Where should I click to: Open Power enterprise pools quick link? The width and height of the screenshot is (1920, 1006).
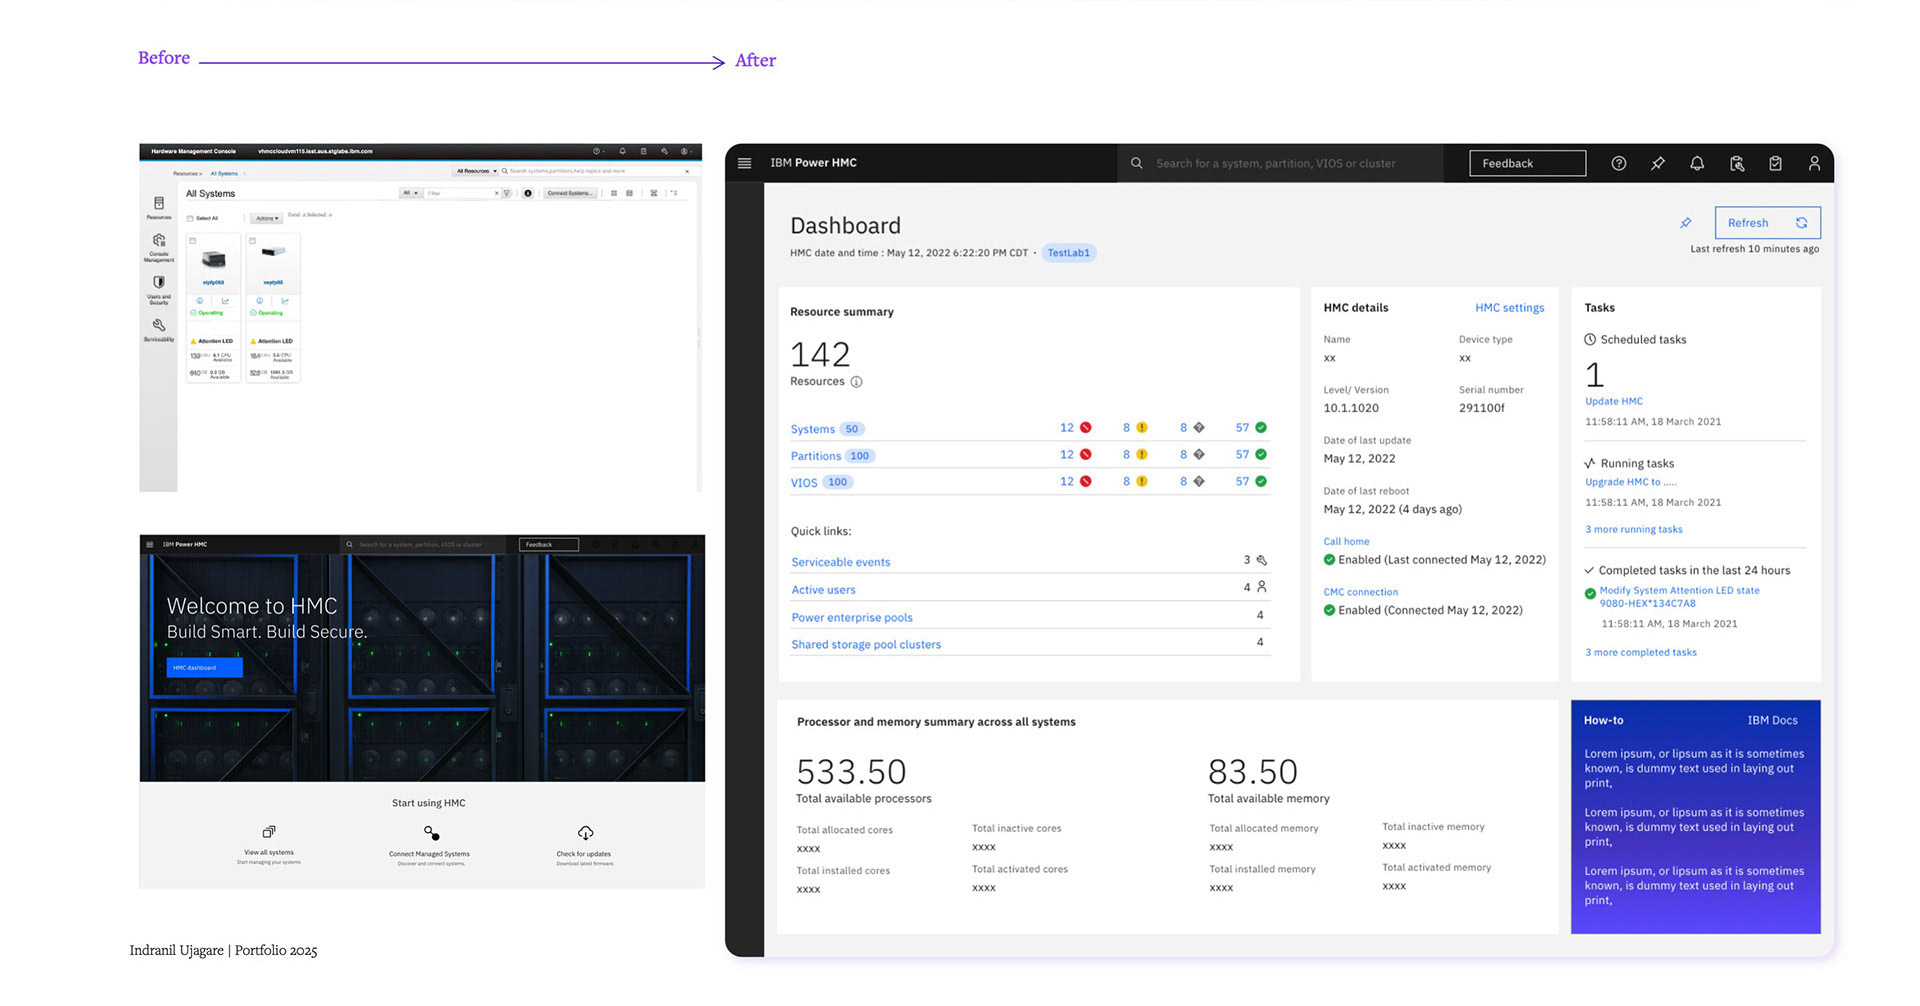pos(852,617)
